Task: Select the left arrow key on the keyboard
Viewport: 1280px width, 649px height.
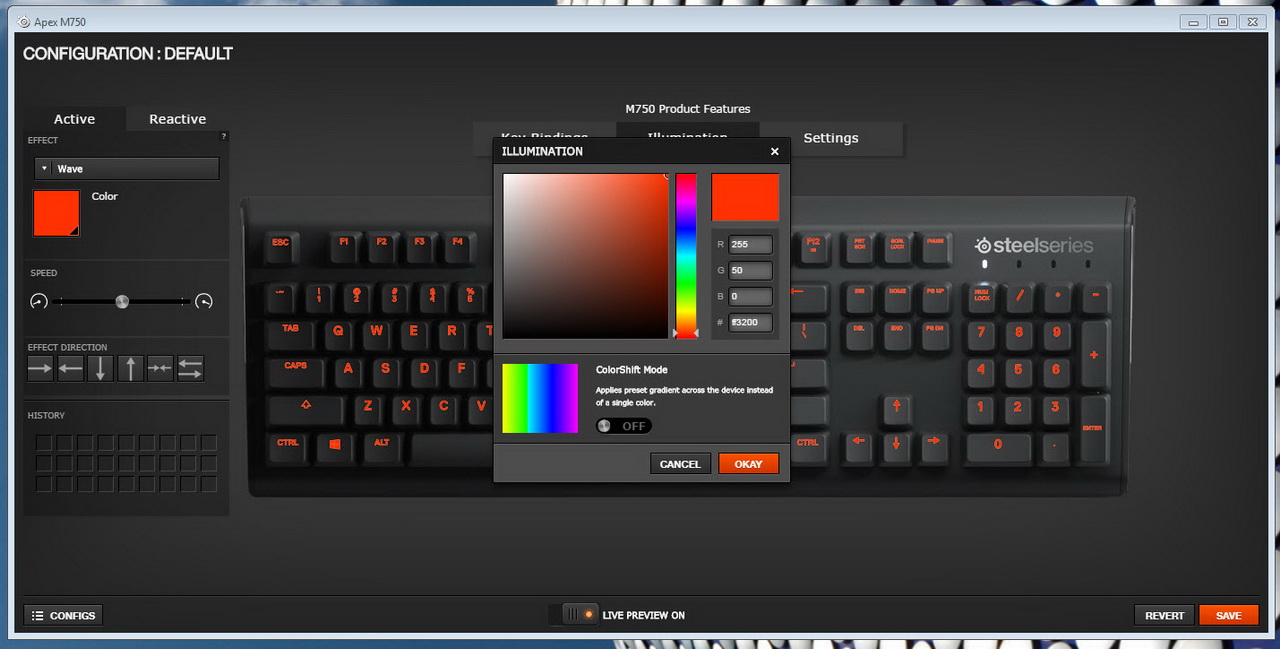Action: click(x=858, y=444)
